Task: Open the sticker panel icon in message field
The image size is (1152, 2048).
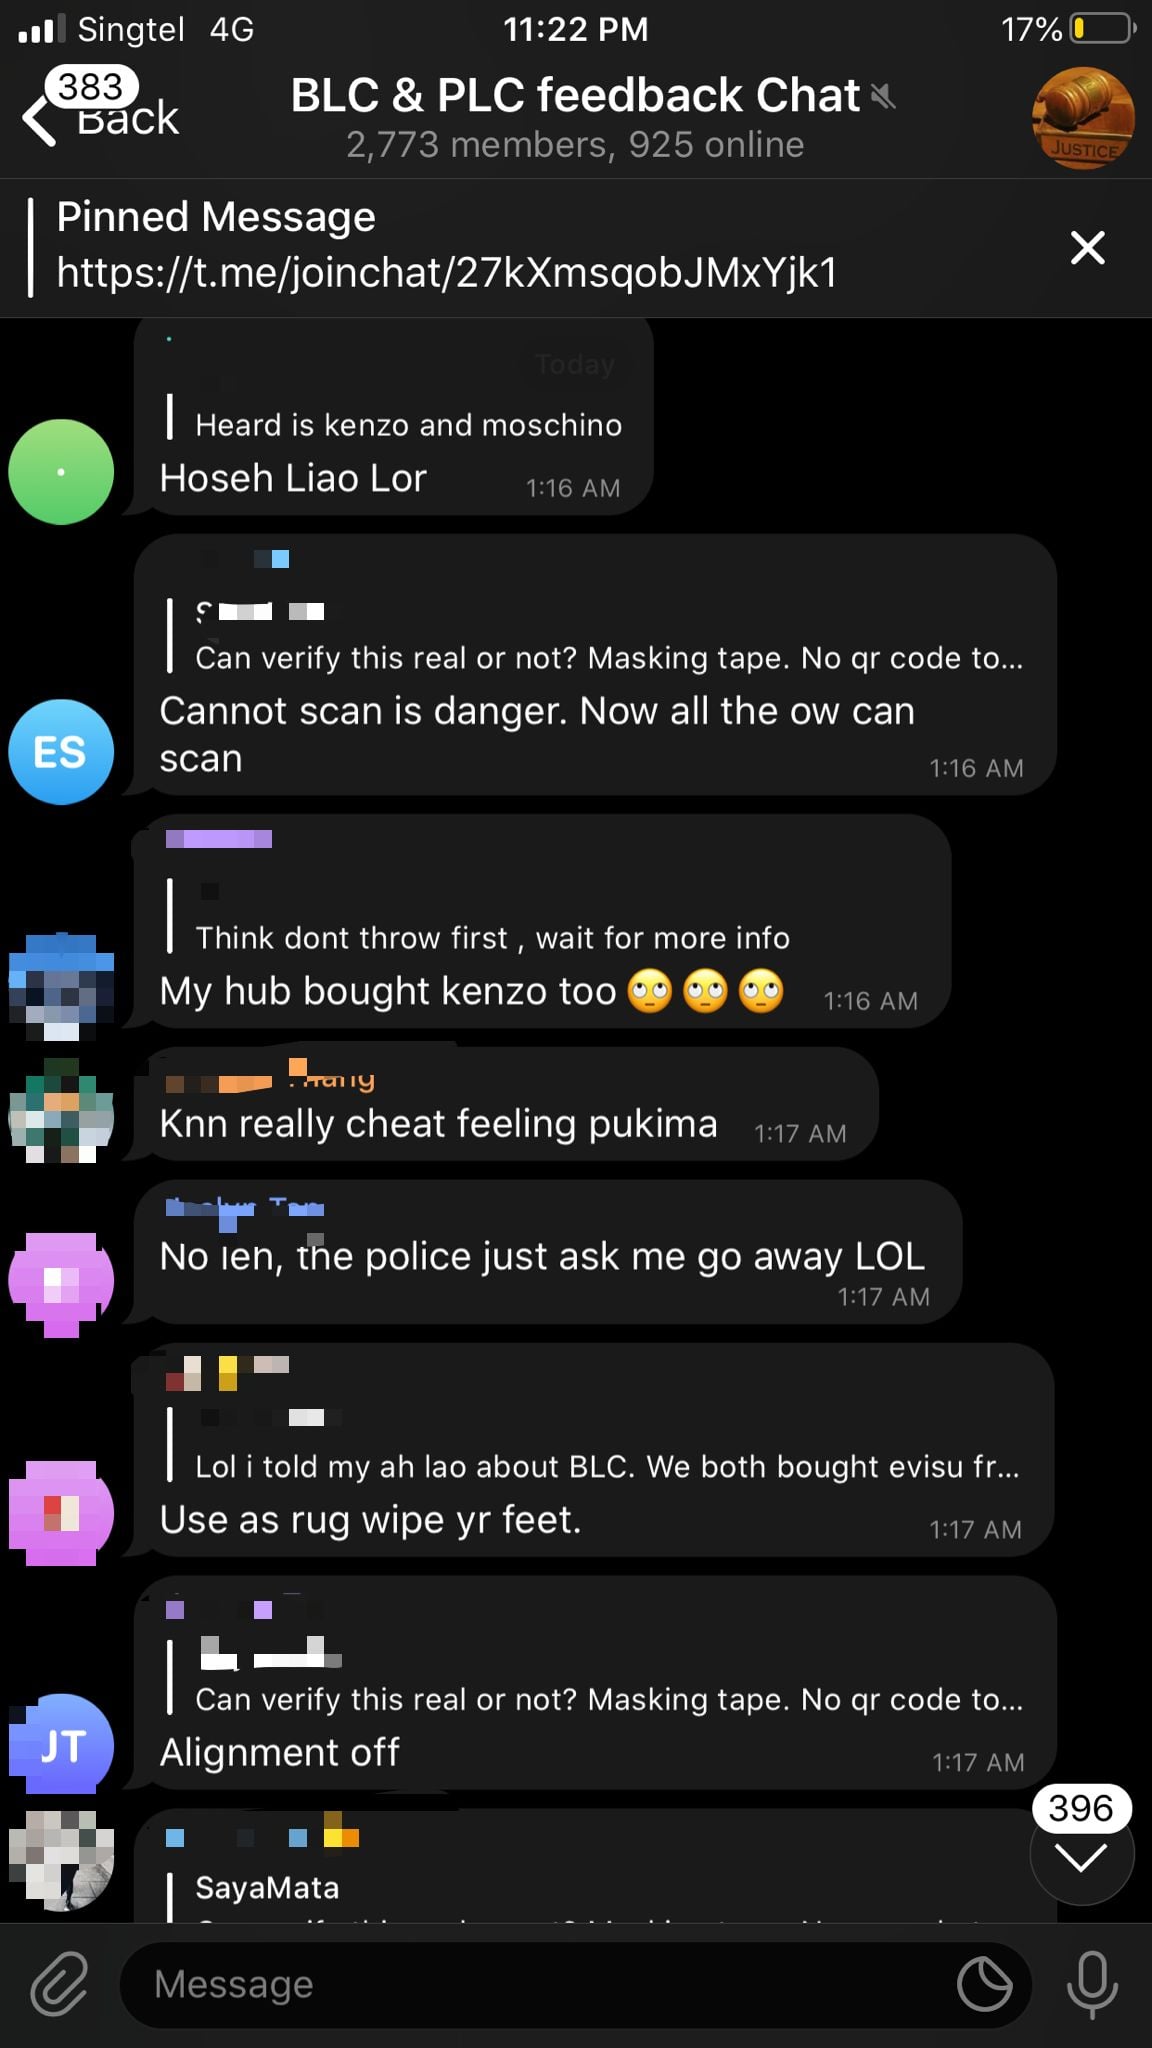Action: tap(985, 1983)
